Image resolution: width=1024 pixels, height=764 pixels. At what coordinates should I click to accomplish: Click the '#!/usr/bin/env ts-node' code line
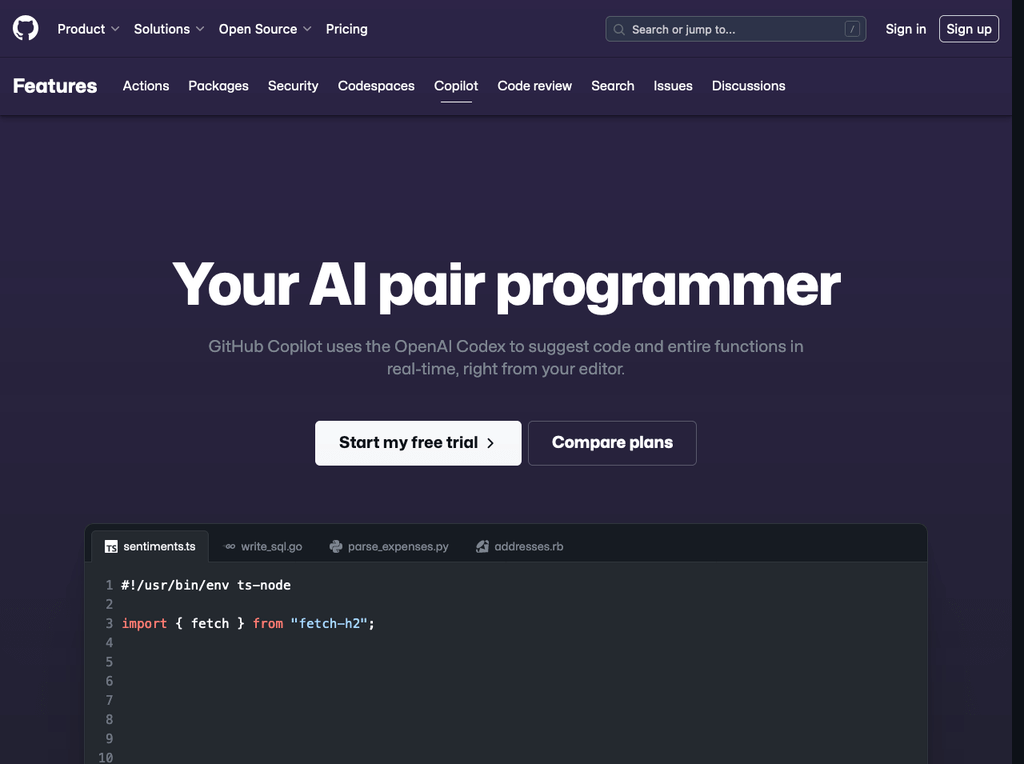click(x=206, y=585)
